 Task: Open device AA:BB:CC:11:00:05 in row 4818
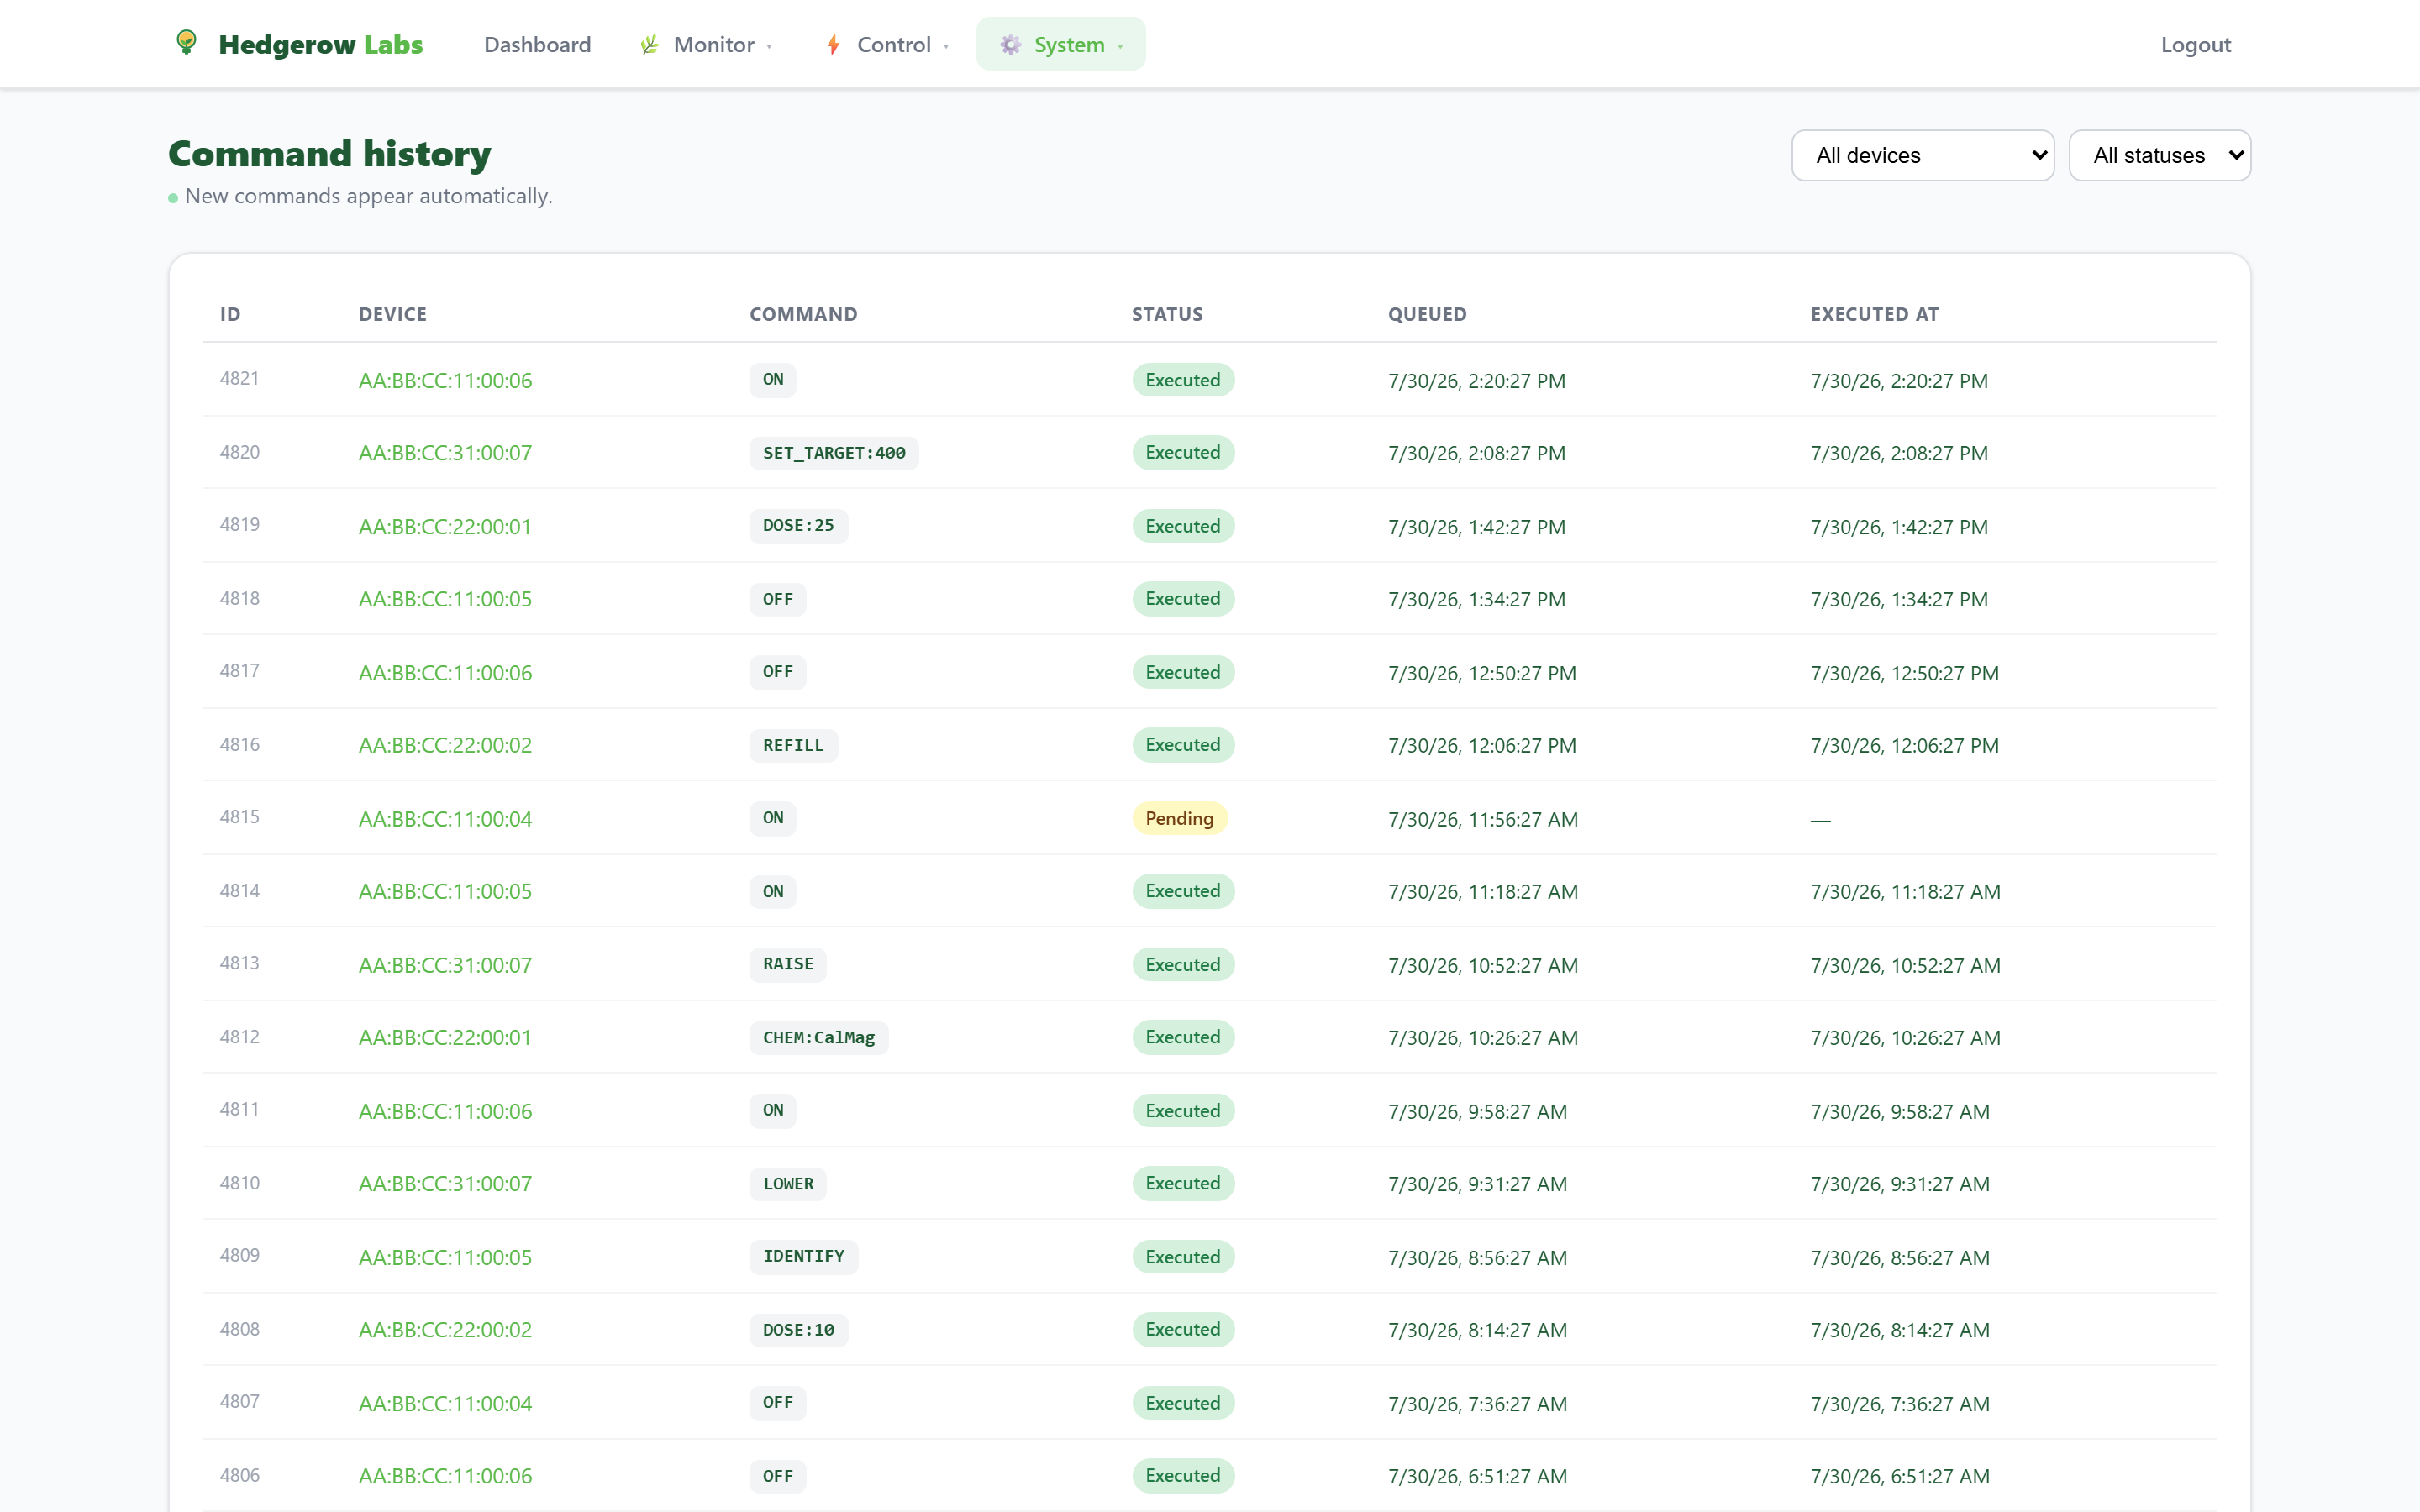pos(445,599)
